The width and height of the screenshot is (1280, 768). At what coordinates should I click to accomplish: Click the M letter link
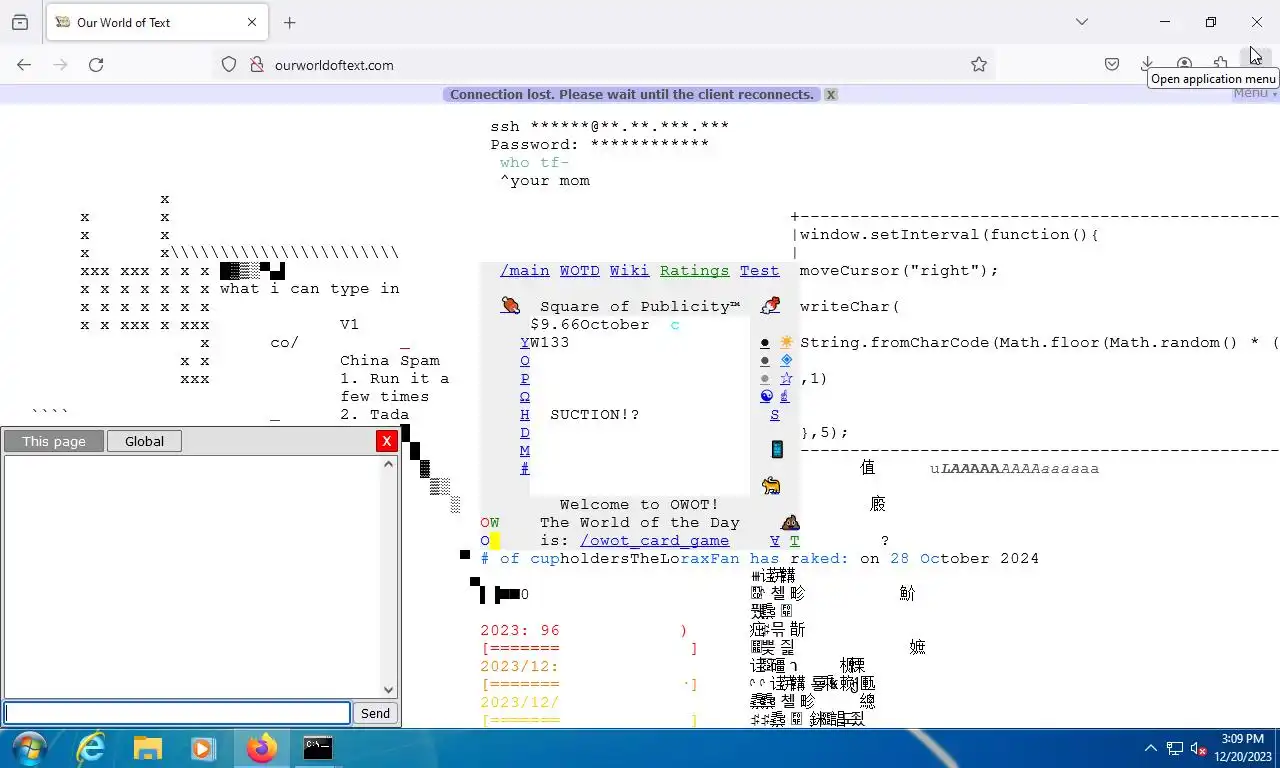tap(525, 450)
